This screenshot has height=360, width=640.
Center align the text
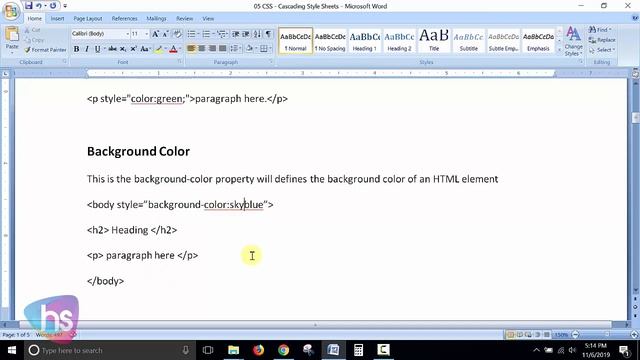pyautogui.click(x=202, y=49)
